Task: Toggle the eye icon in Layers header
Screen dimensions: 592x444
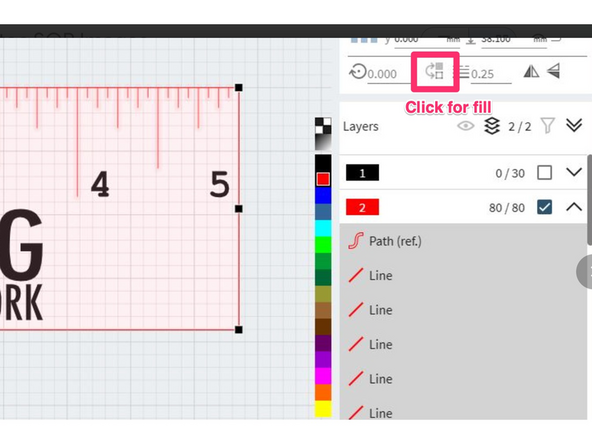Action: 466,126
